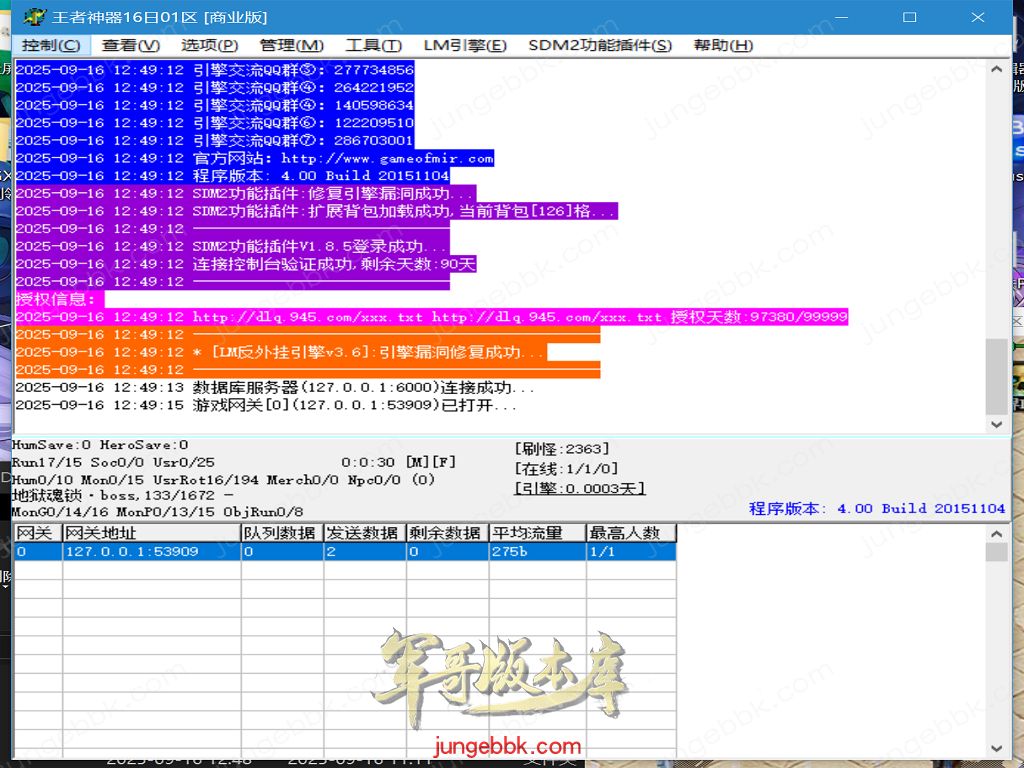
Task: Click the app icon in the title bar
Action: 33,17
